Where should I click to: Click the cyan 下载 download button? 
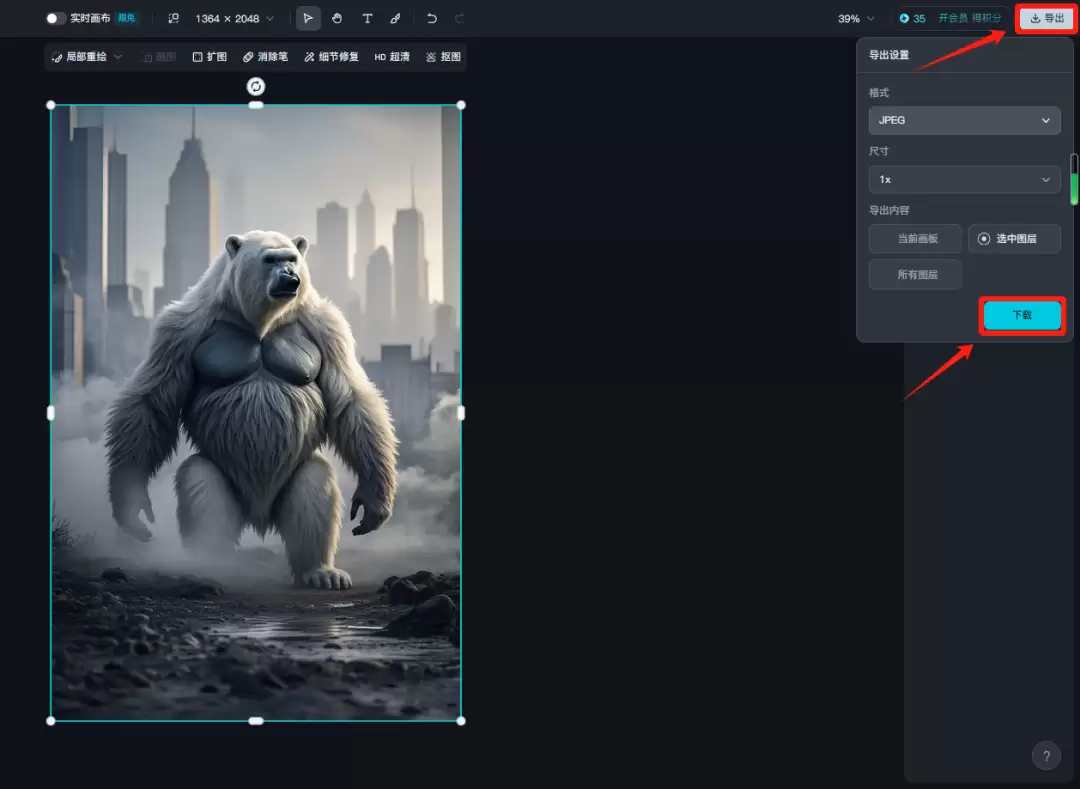point(1022,315)
